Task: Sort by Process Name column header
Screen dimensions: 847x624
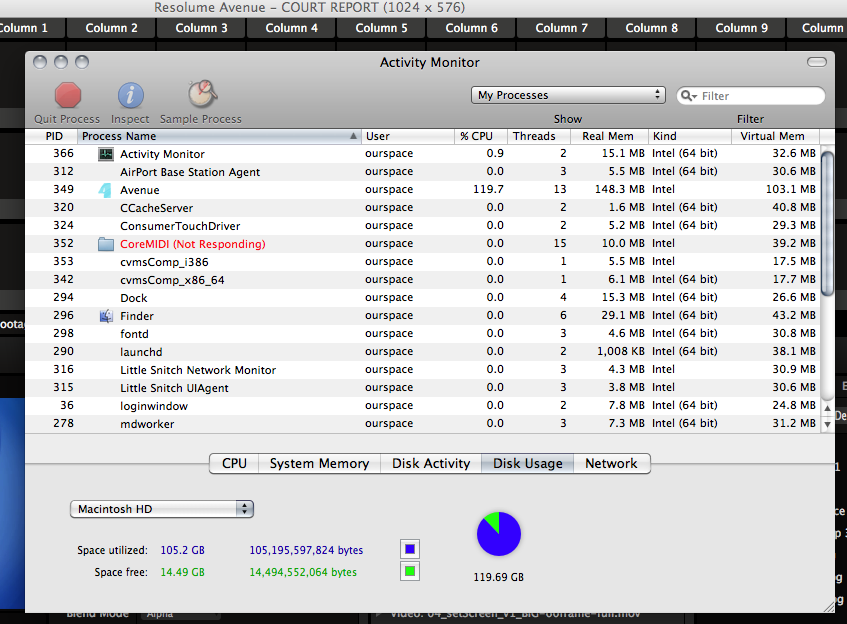Action: point(219,136)
